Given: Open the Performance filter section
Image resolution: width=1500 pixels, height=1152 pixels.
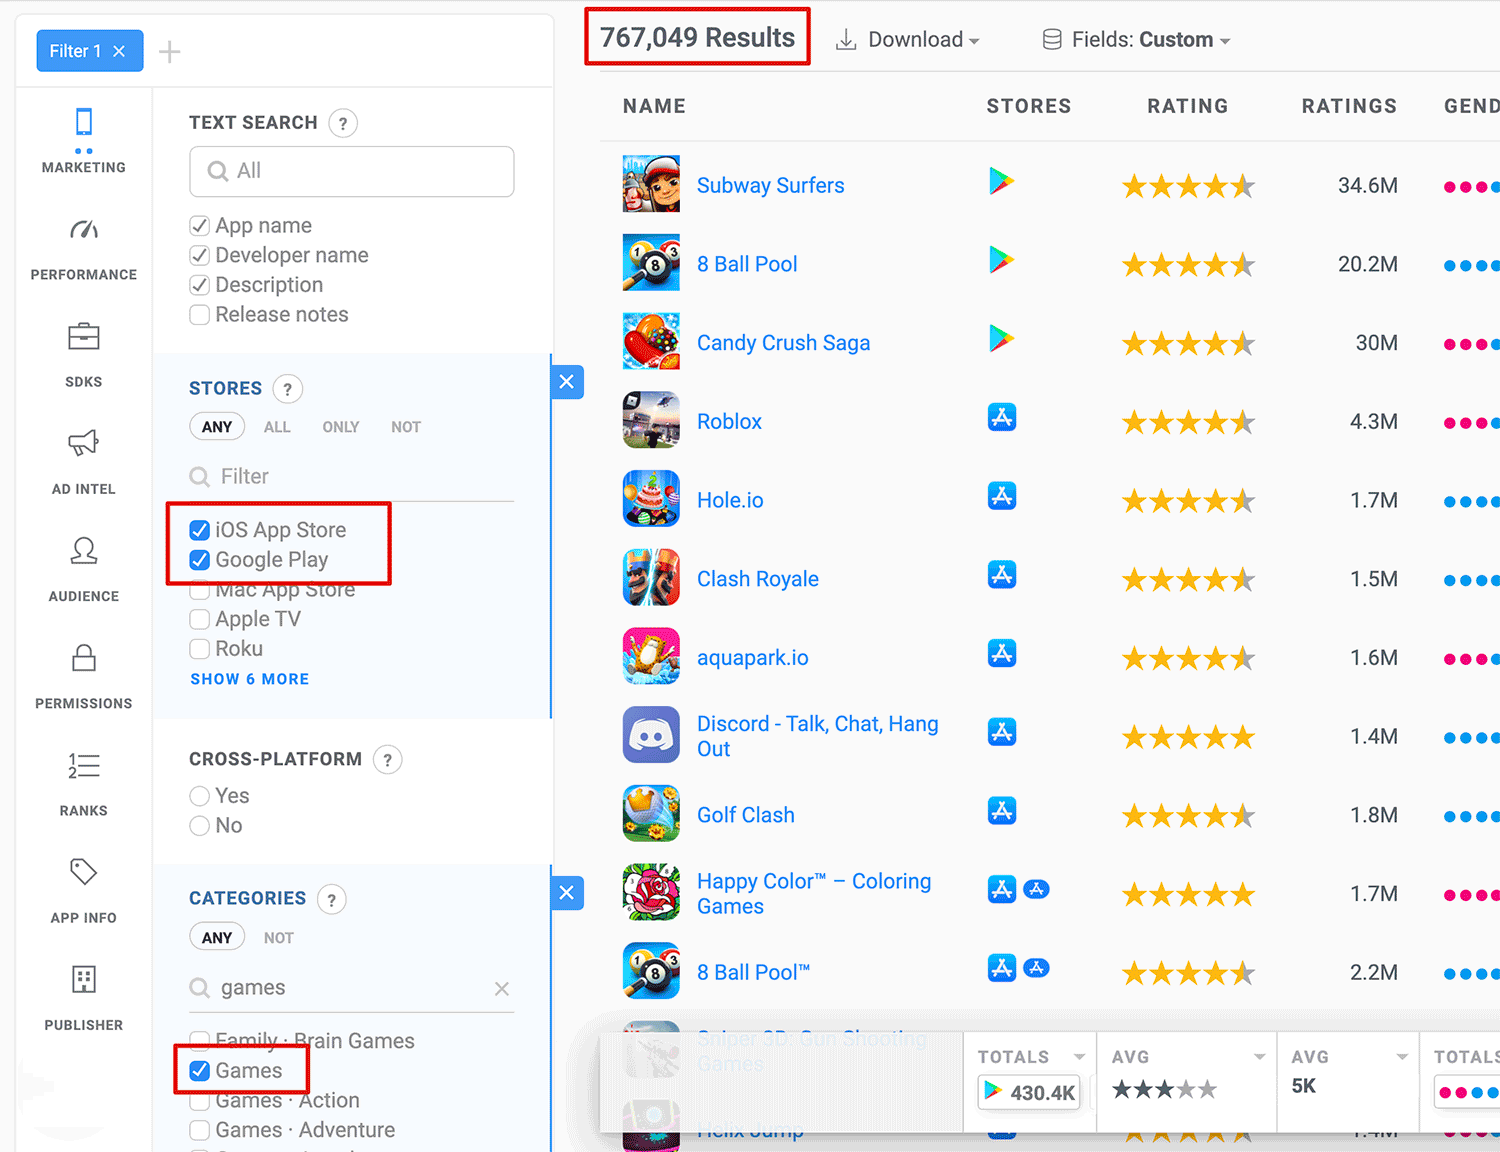Looking at the screenshot, I should pyautogui.click(x=84, y=248).
